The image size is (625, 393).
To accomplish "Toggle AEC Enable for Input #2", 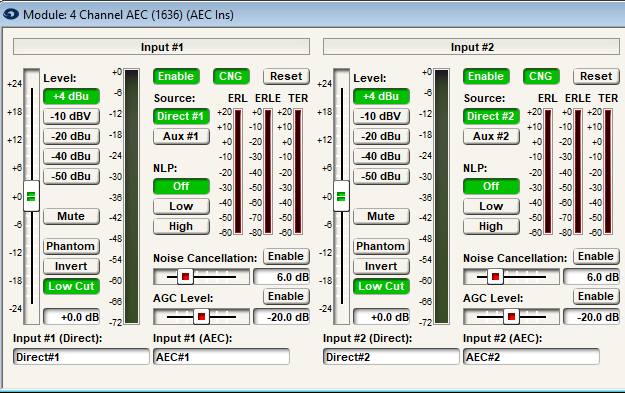I will pos(486,76).
